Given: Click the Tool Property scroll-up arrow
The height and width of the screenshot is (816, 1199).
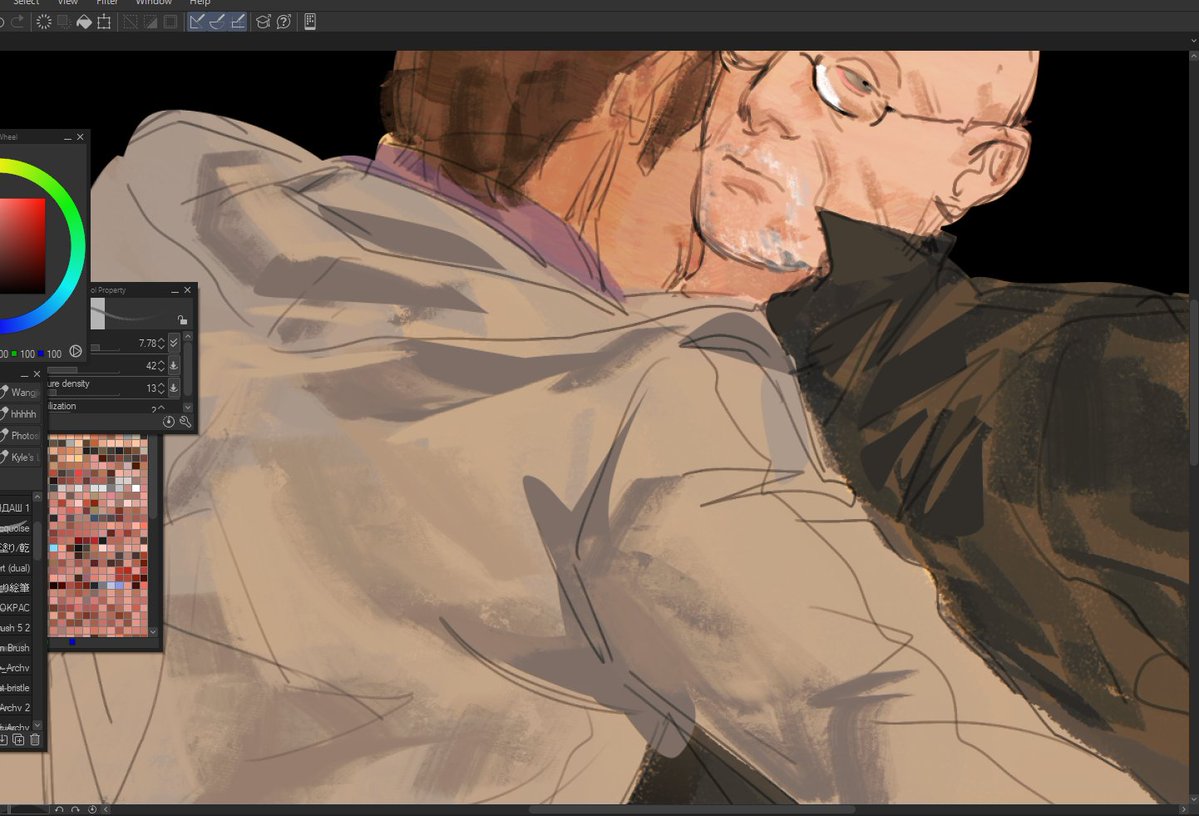Looking at the screenshot, I should pos(188,336).
